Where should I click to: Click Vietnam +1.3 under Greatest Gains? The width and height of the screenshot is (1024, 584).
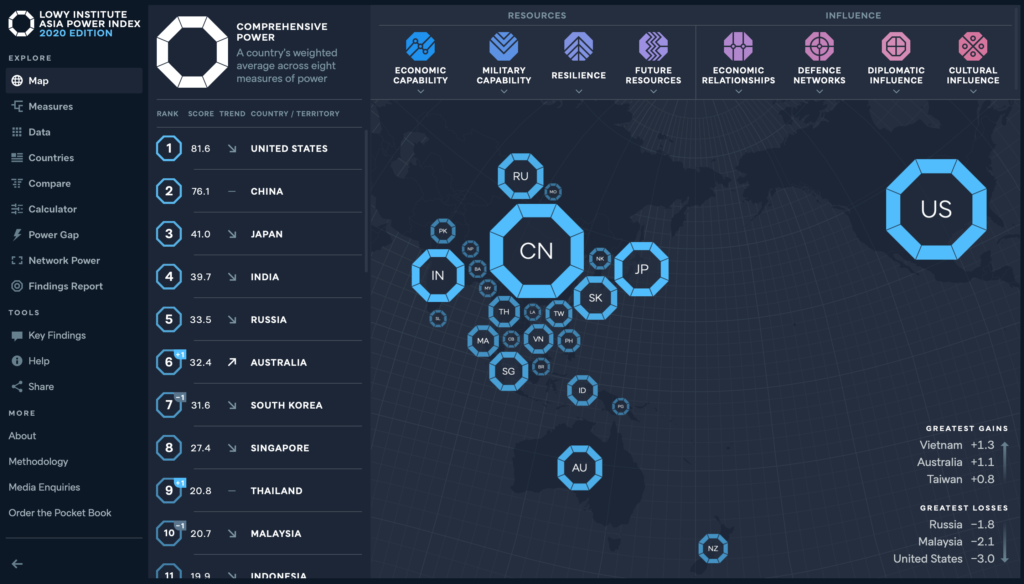pos(957,446)
